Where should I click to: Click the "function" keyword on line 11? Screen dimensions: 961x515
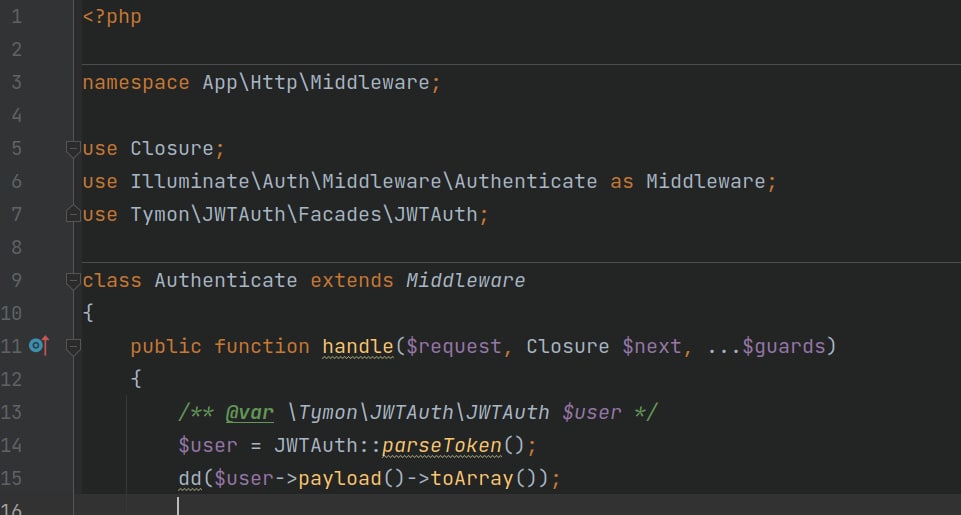coord(262,347)
